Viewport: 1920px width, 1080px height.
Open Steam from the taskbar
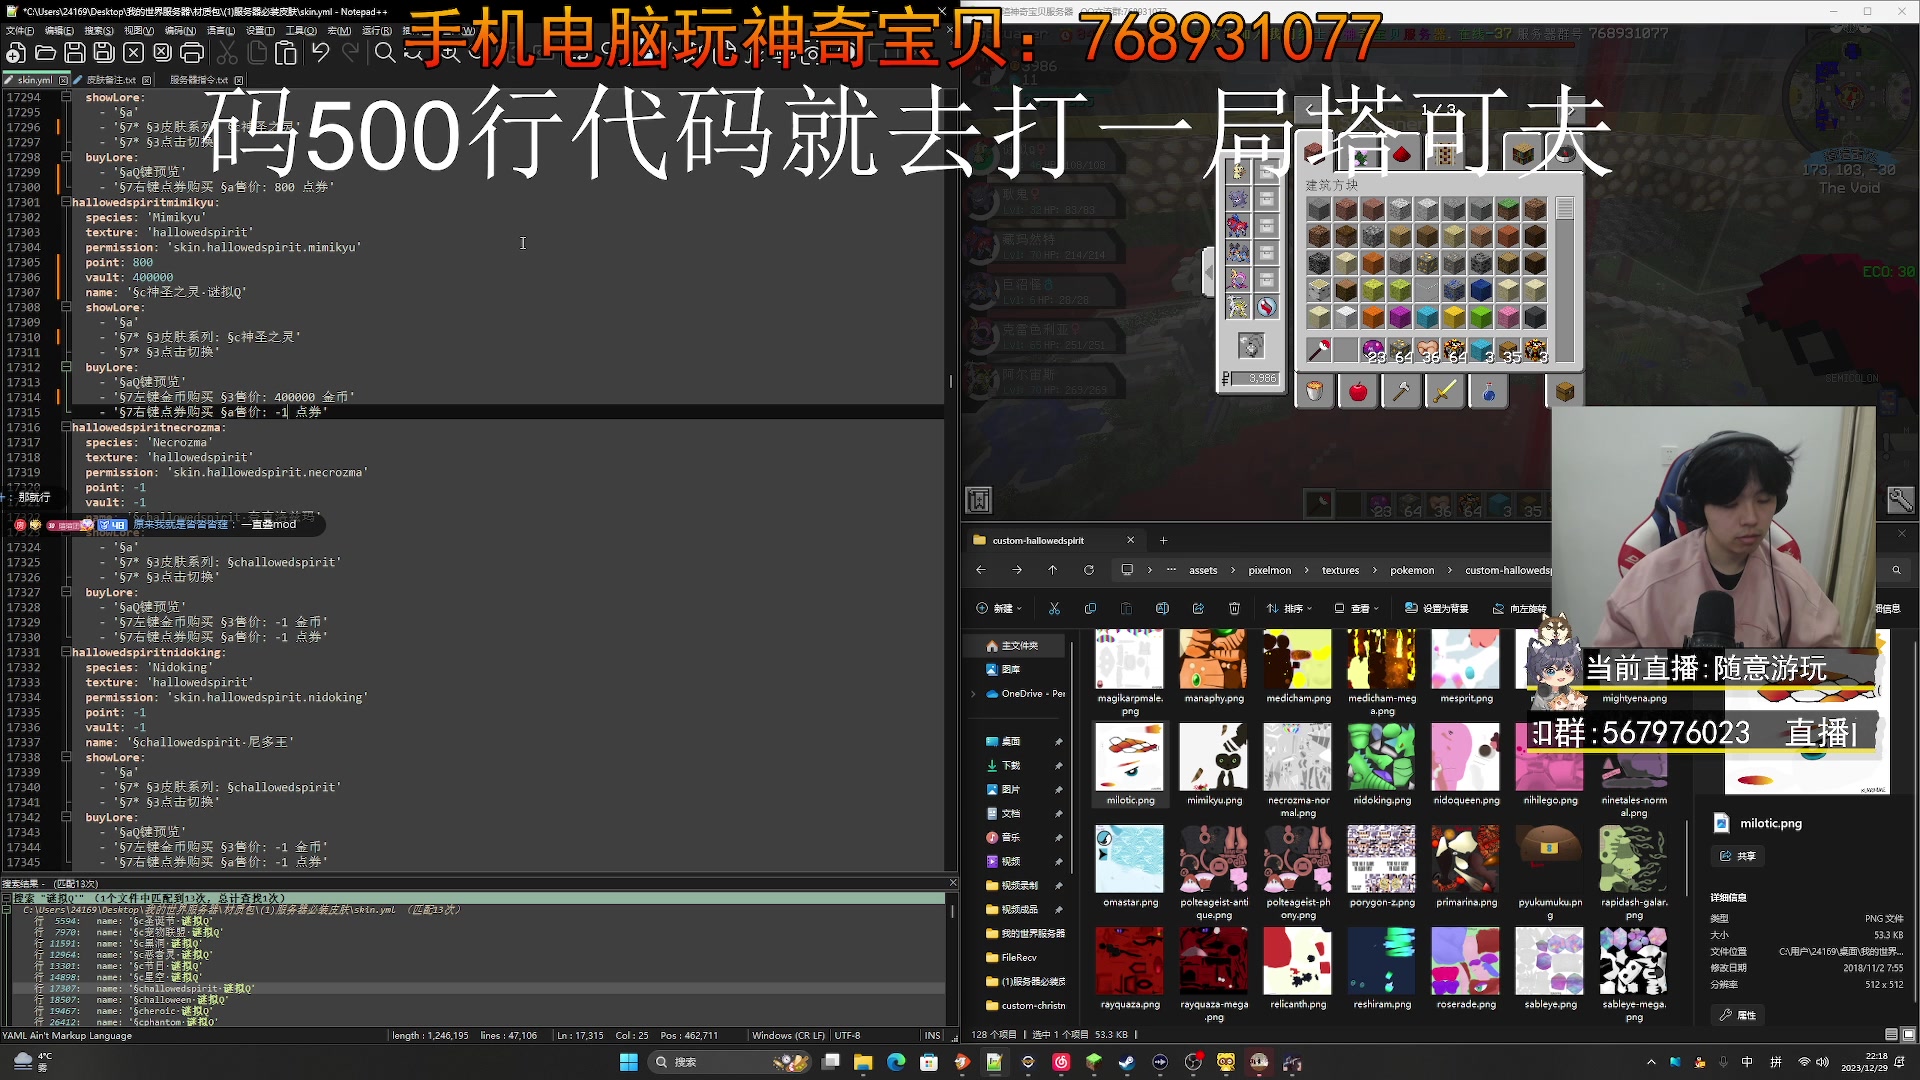1127,1062
